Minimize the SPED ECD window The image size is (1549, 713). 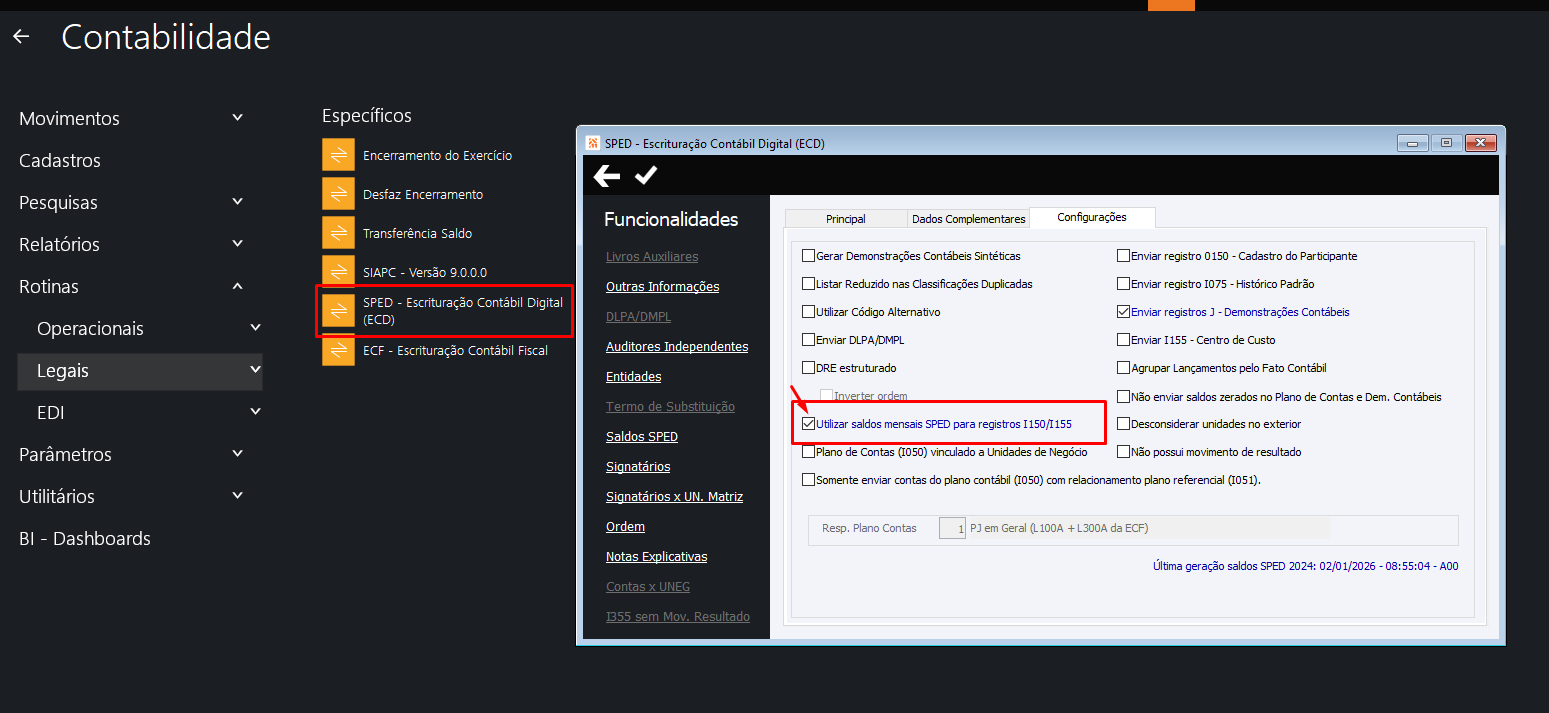coord(1412,143)
